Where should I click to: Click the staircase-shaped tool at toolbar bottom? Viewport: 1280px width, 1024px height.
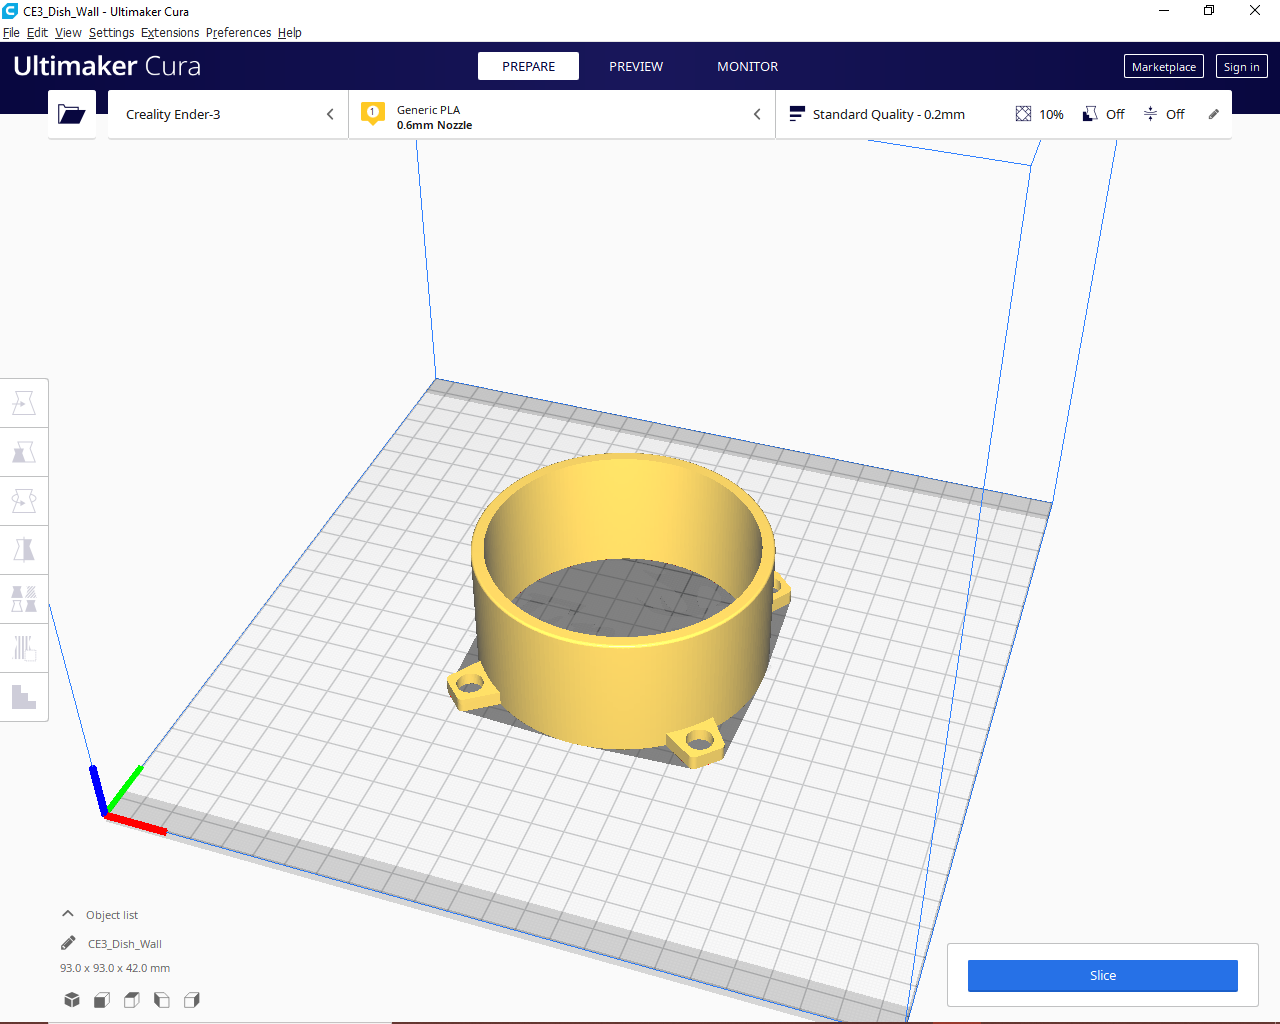coord(24,696)
